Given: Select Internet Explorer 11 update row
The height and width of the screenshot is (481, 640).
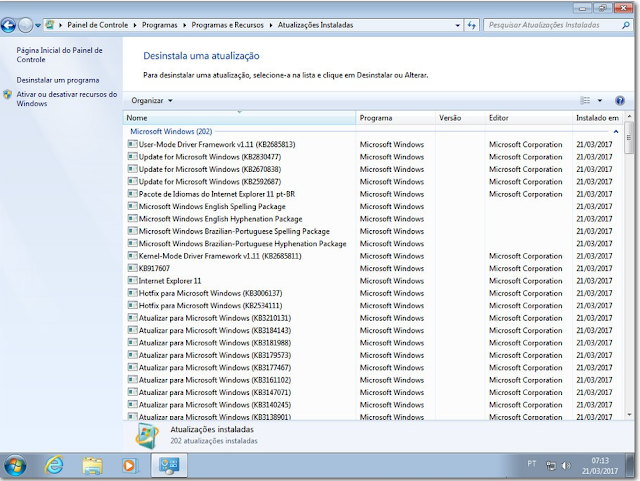Looking at the screenshot, I should tap(373, 281).
